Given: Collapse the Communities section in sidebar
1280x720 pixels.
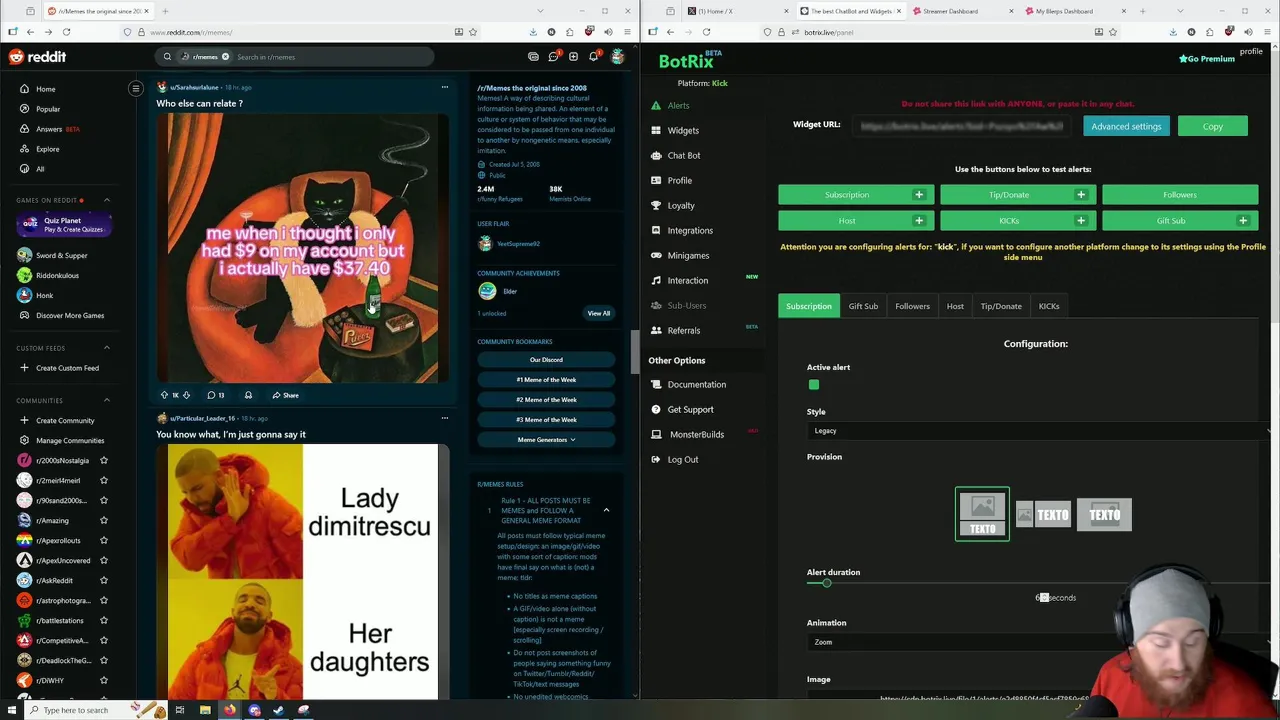Looking at the screenshot, I should [107, 400].
